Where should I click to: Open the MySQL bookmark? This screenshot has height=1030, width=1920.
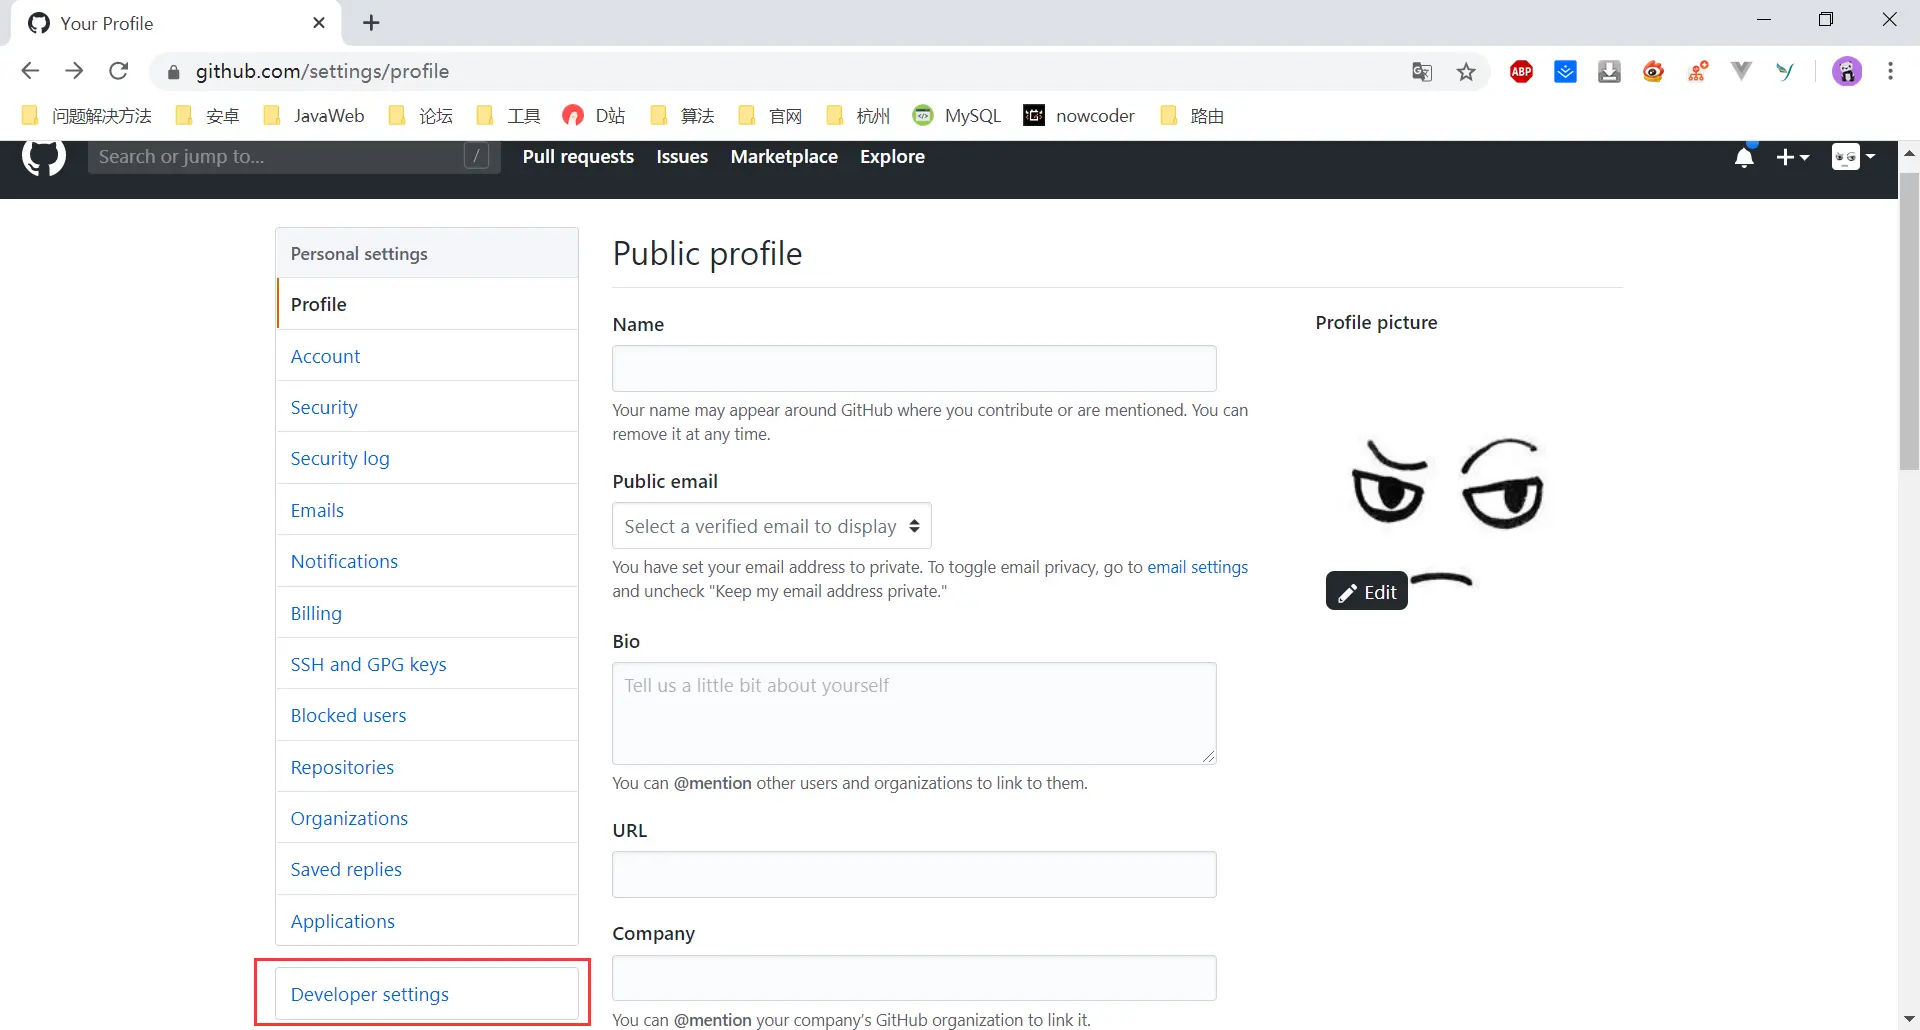pos(956,115)
